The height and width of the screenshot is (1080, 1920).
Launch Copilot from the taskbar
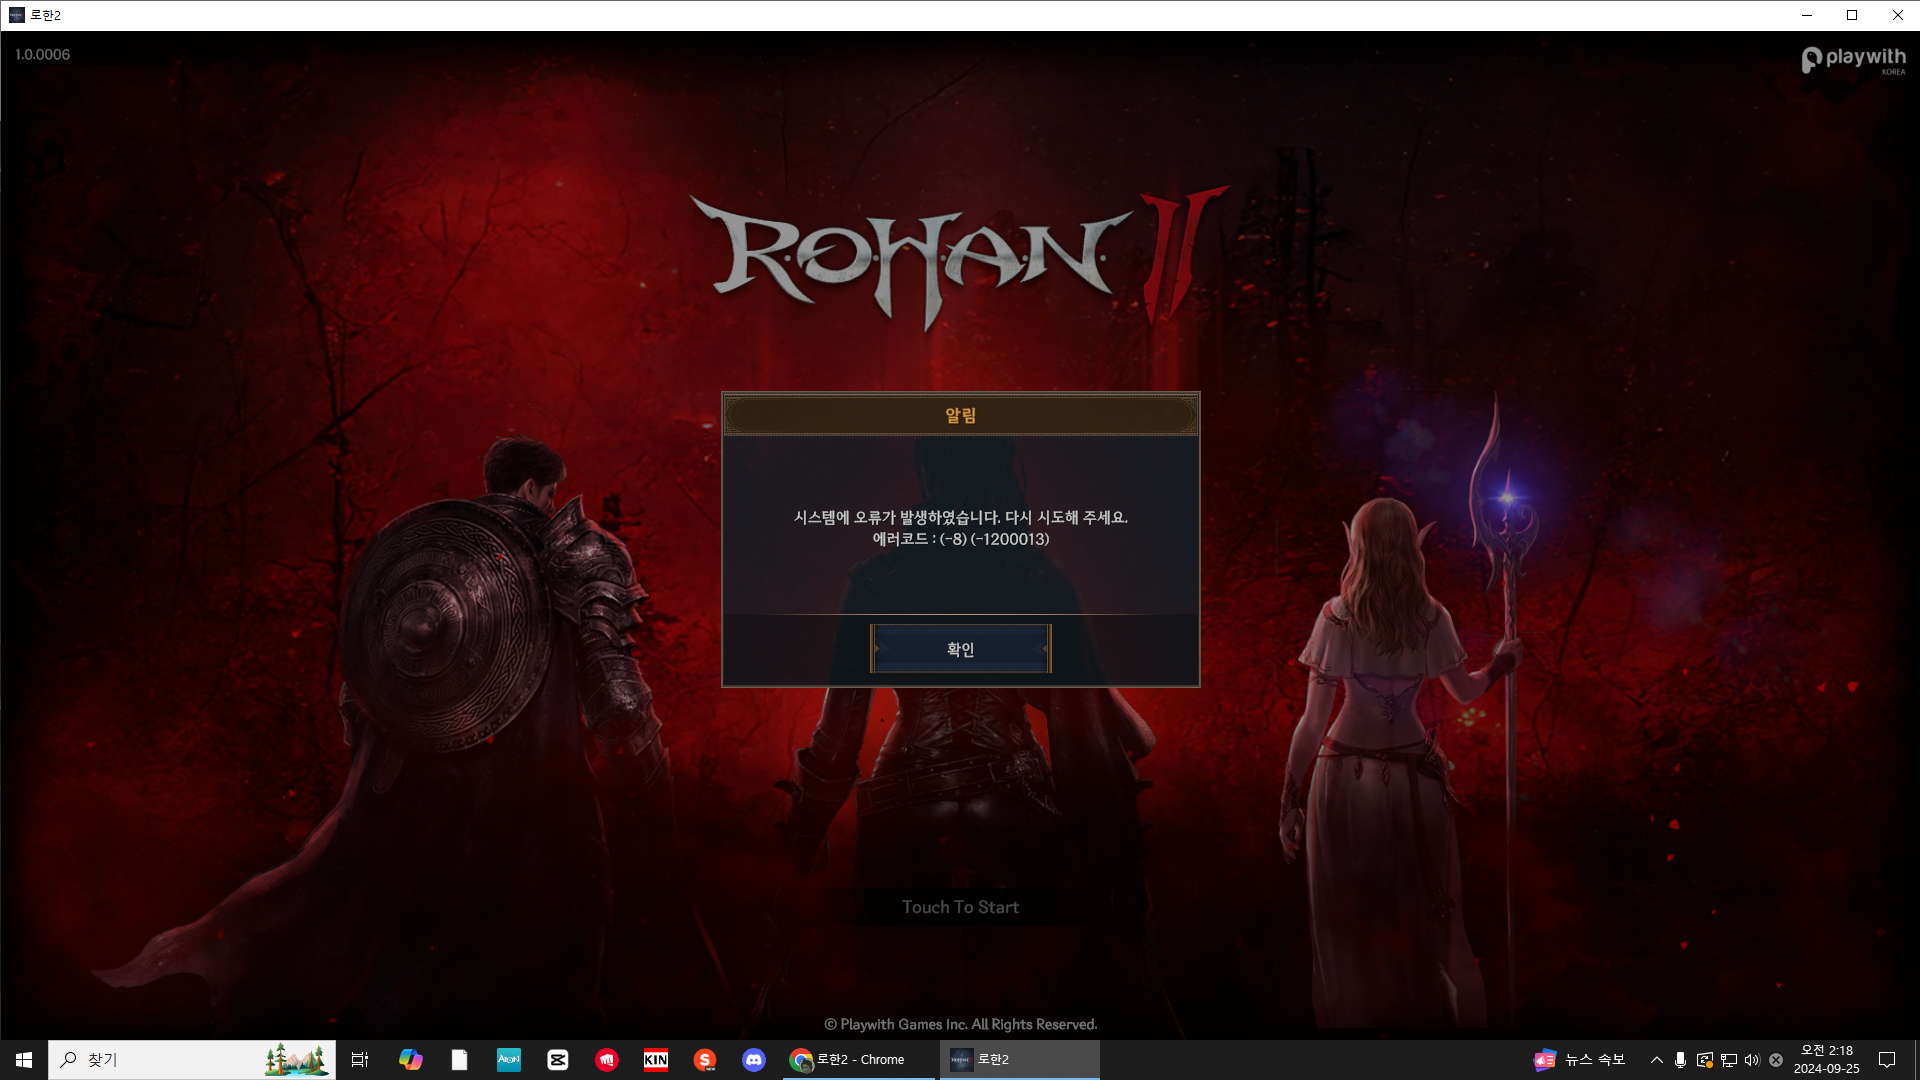coord(410,1060)
